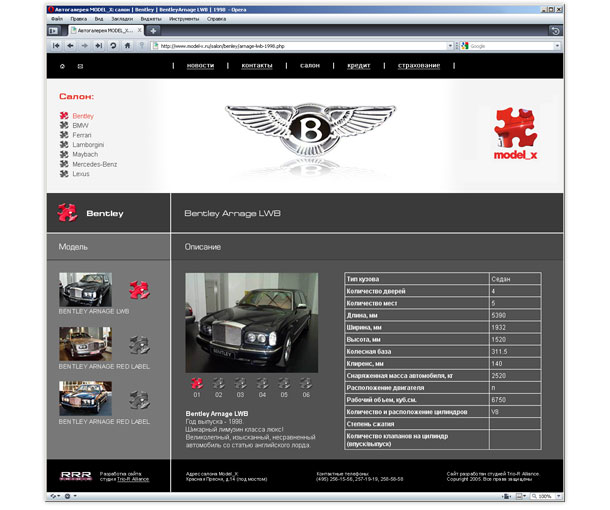Select photo 03 puzzle icon
Viewport: 610px width, 510px height.
coord(240,384)
